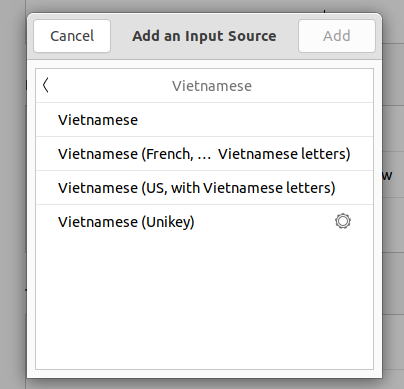Open Unikey engine preferences cog
Screen dimensions: 404x389
[343, 221]
